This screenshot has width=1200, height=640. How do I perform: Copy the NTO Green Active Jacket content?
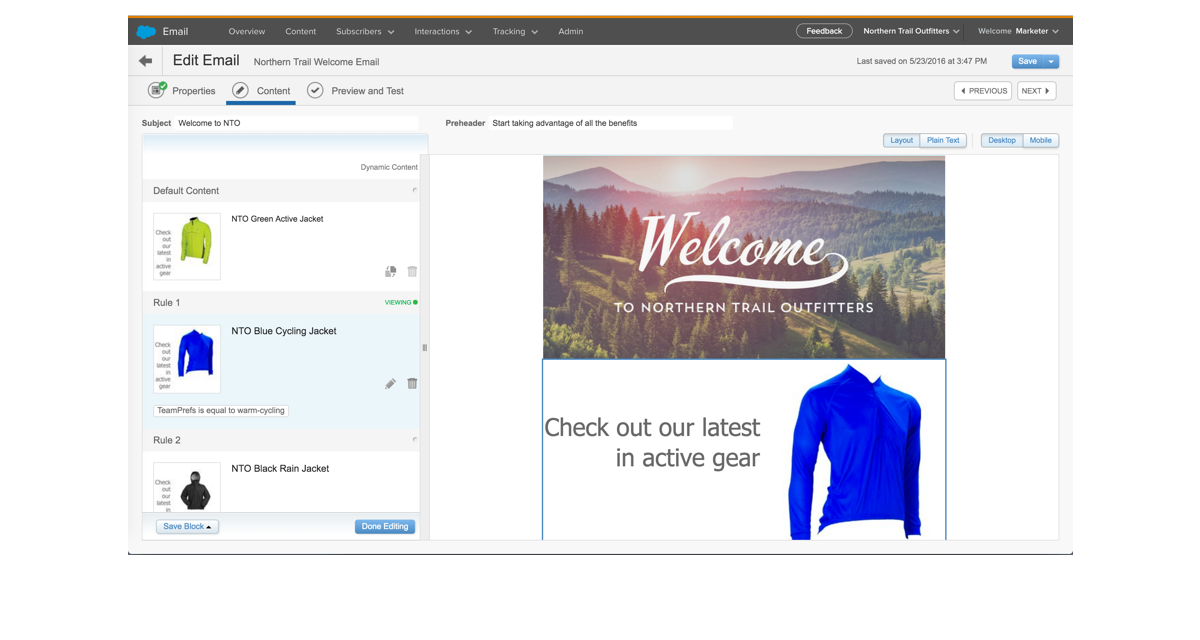pyautogui.click(x=390, y=272)
